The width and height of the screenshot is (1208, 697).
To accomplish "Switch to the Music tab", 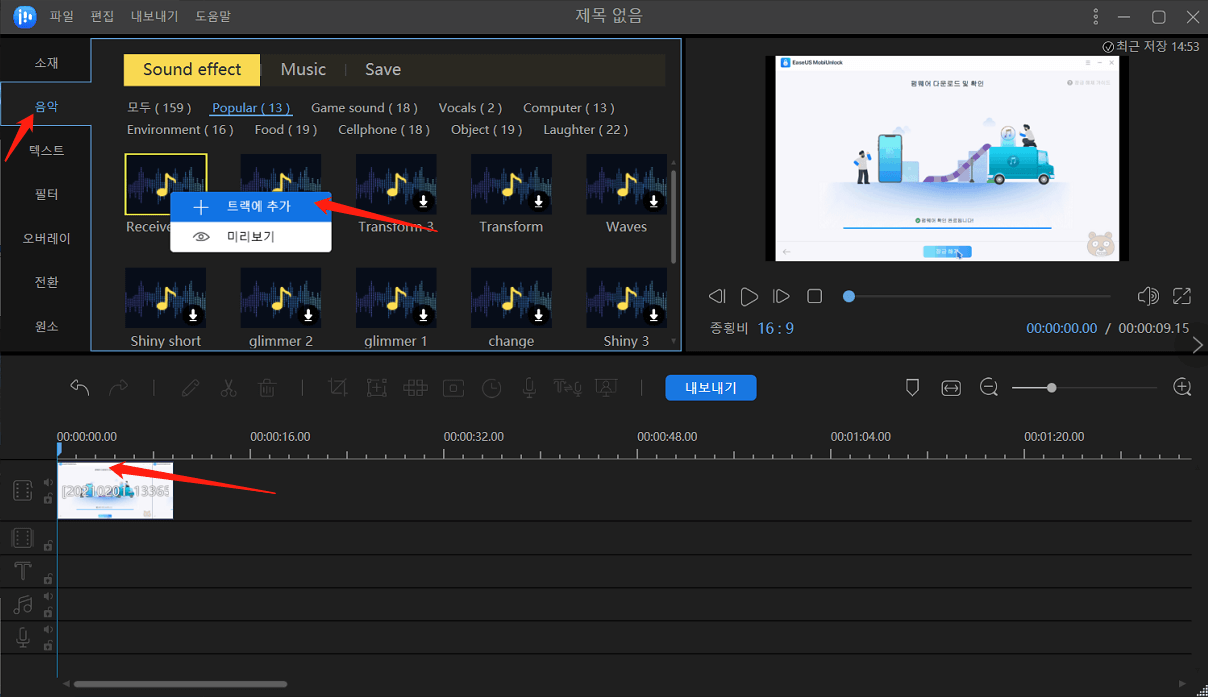I will point(303,70).
